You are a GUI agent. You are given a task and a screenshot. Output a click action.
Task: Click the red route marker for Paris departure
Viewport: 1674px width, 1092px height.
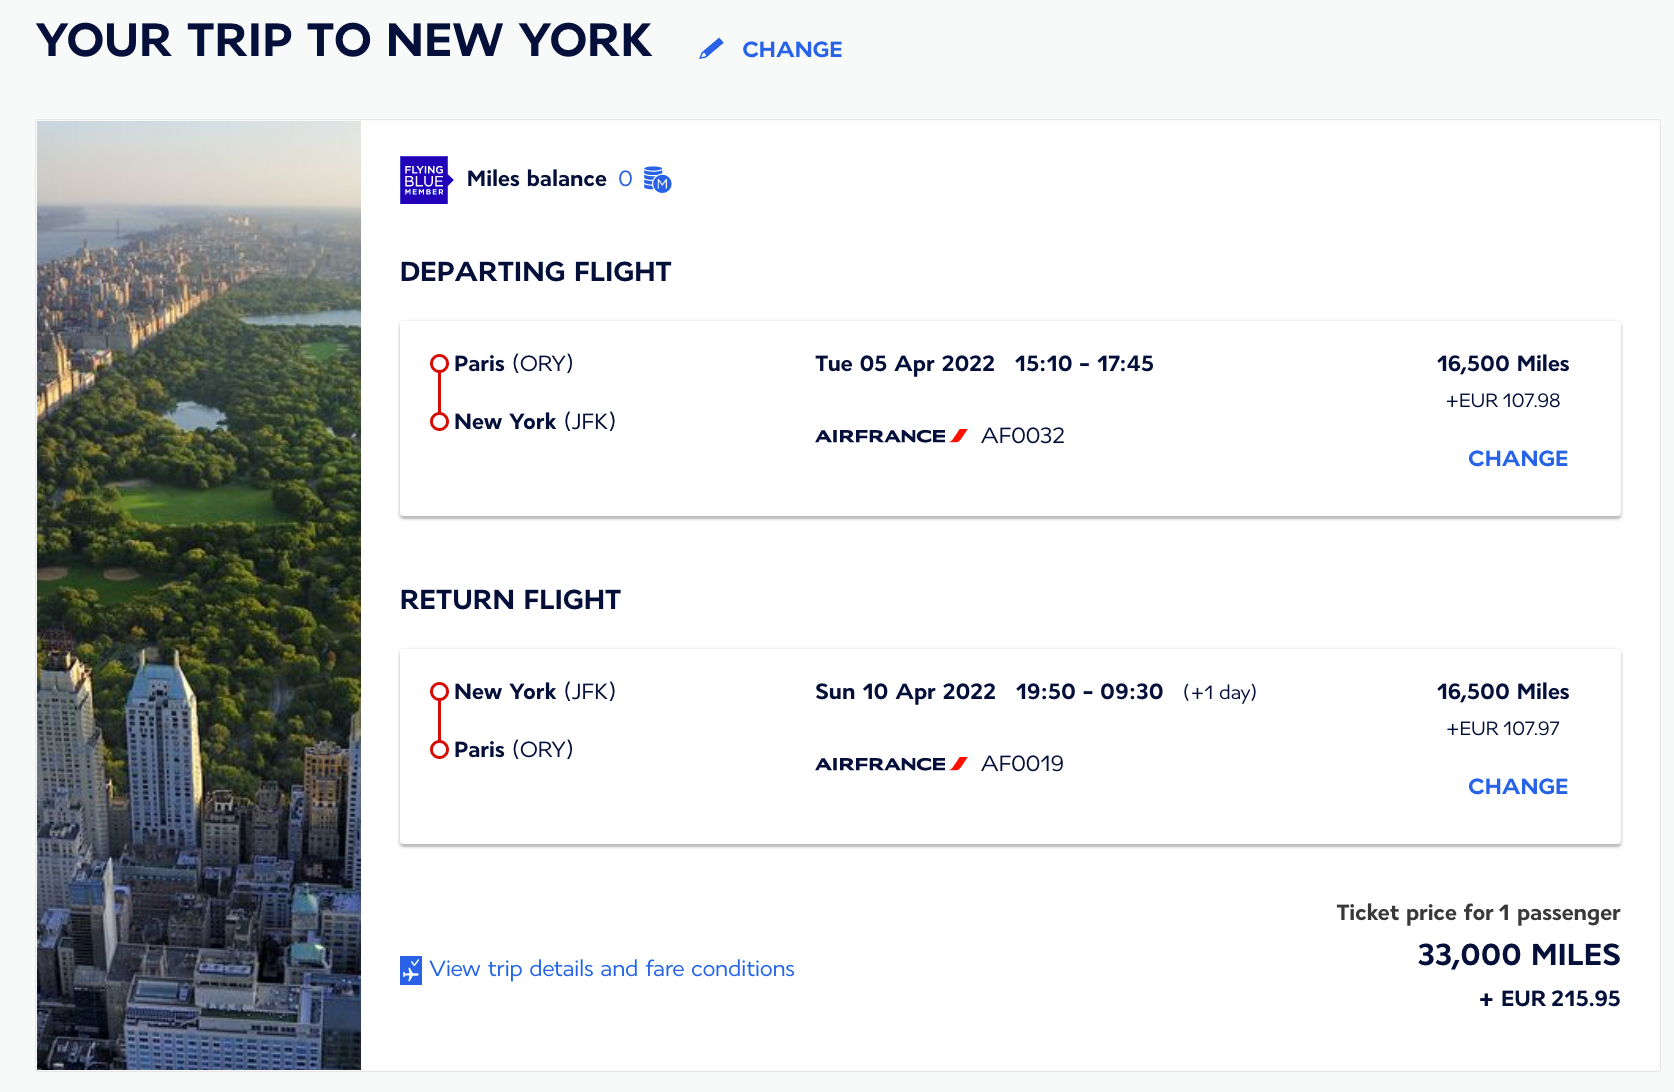point(439,363)
